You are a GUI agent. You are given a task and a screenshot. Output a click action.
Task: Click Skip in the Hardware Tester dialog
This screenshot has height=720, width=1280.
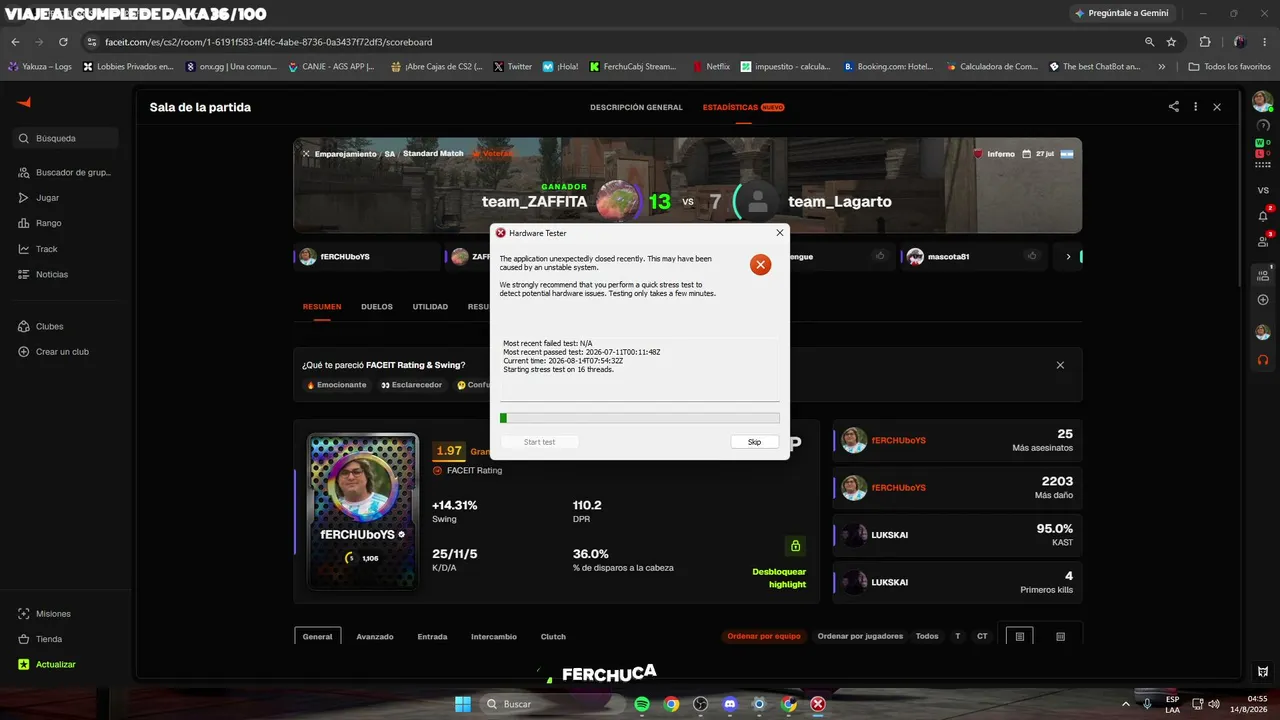coord(754,442)
